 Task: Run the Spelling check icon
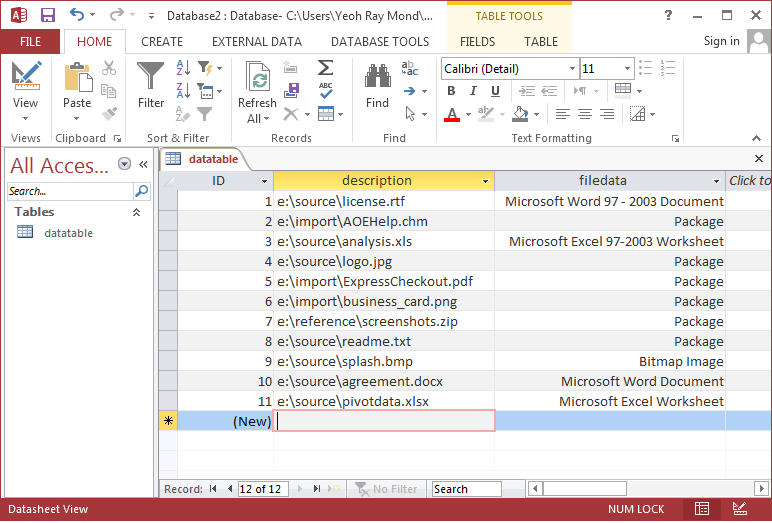click(x=326, y=91)
